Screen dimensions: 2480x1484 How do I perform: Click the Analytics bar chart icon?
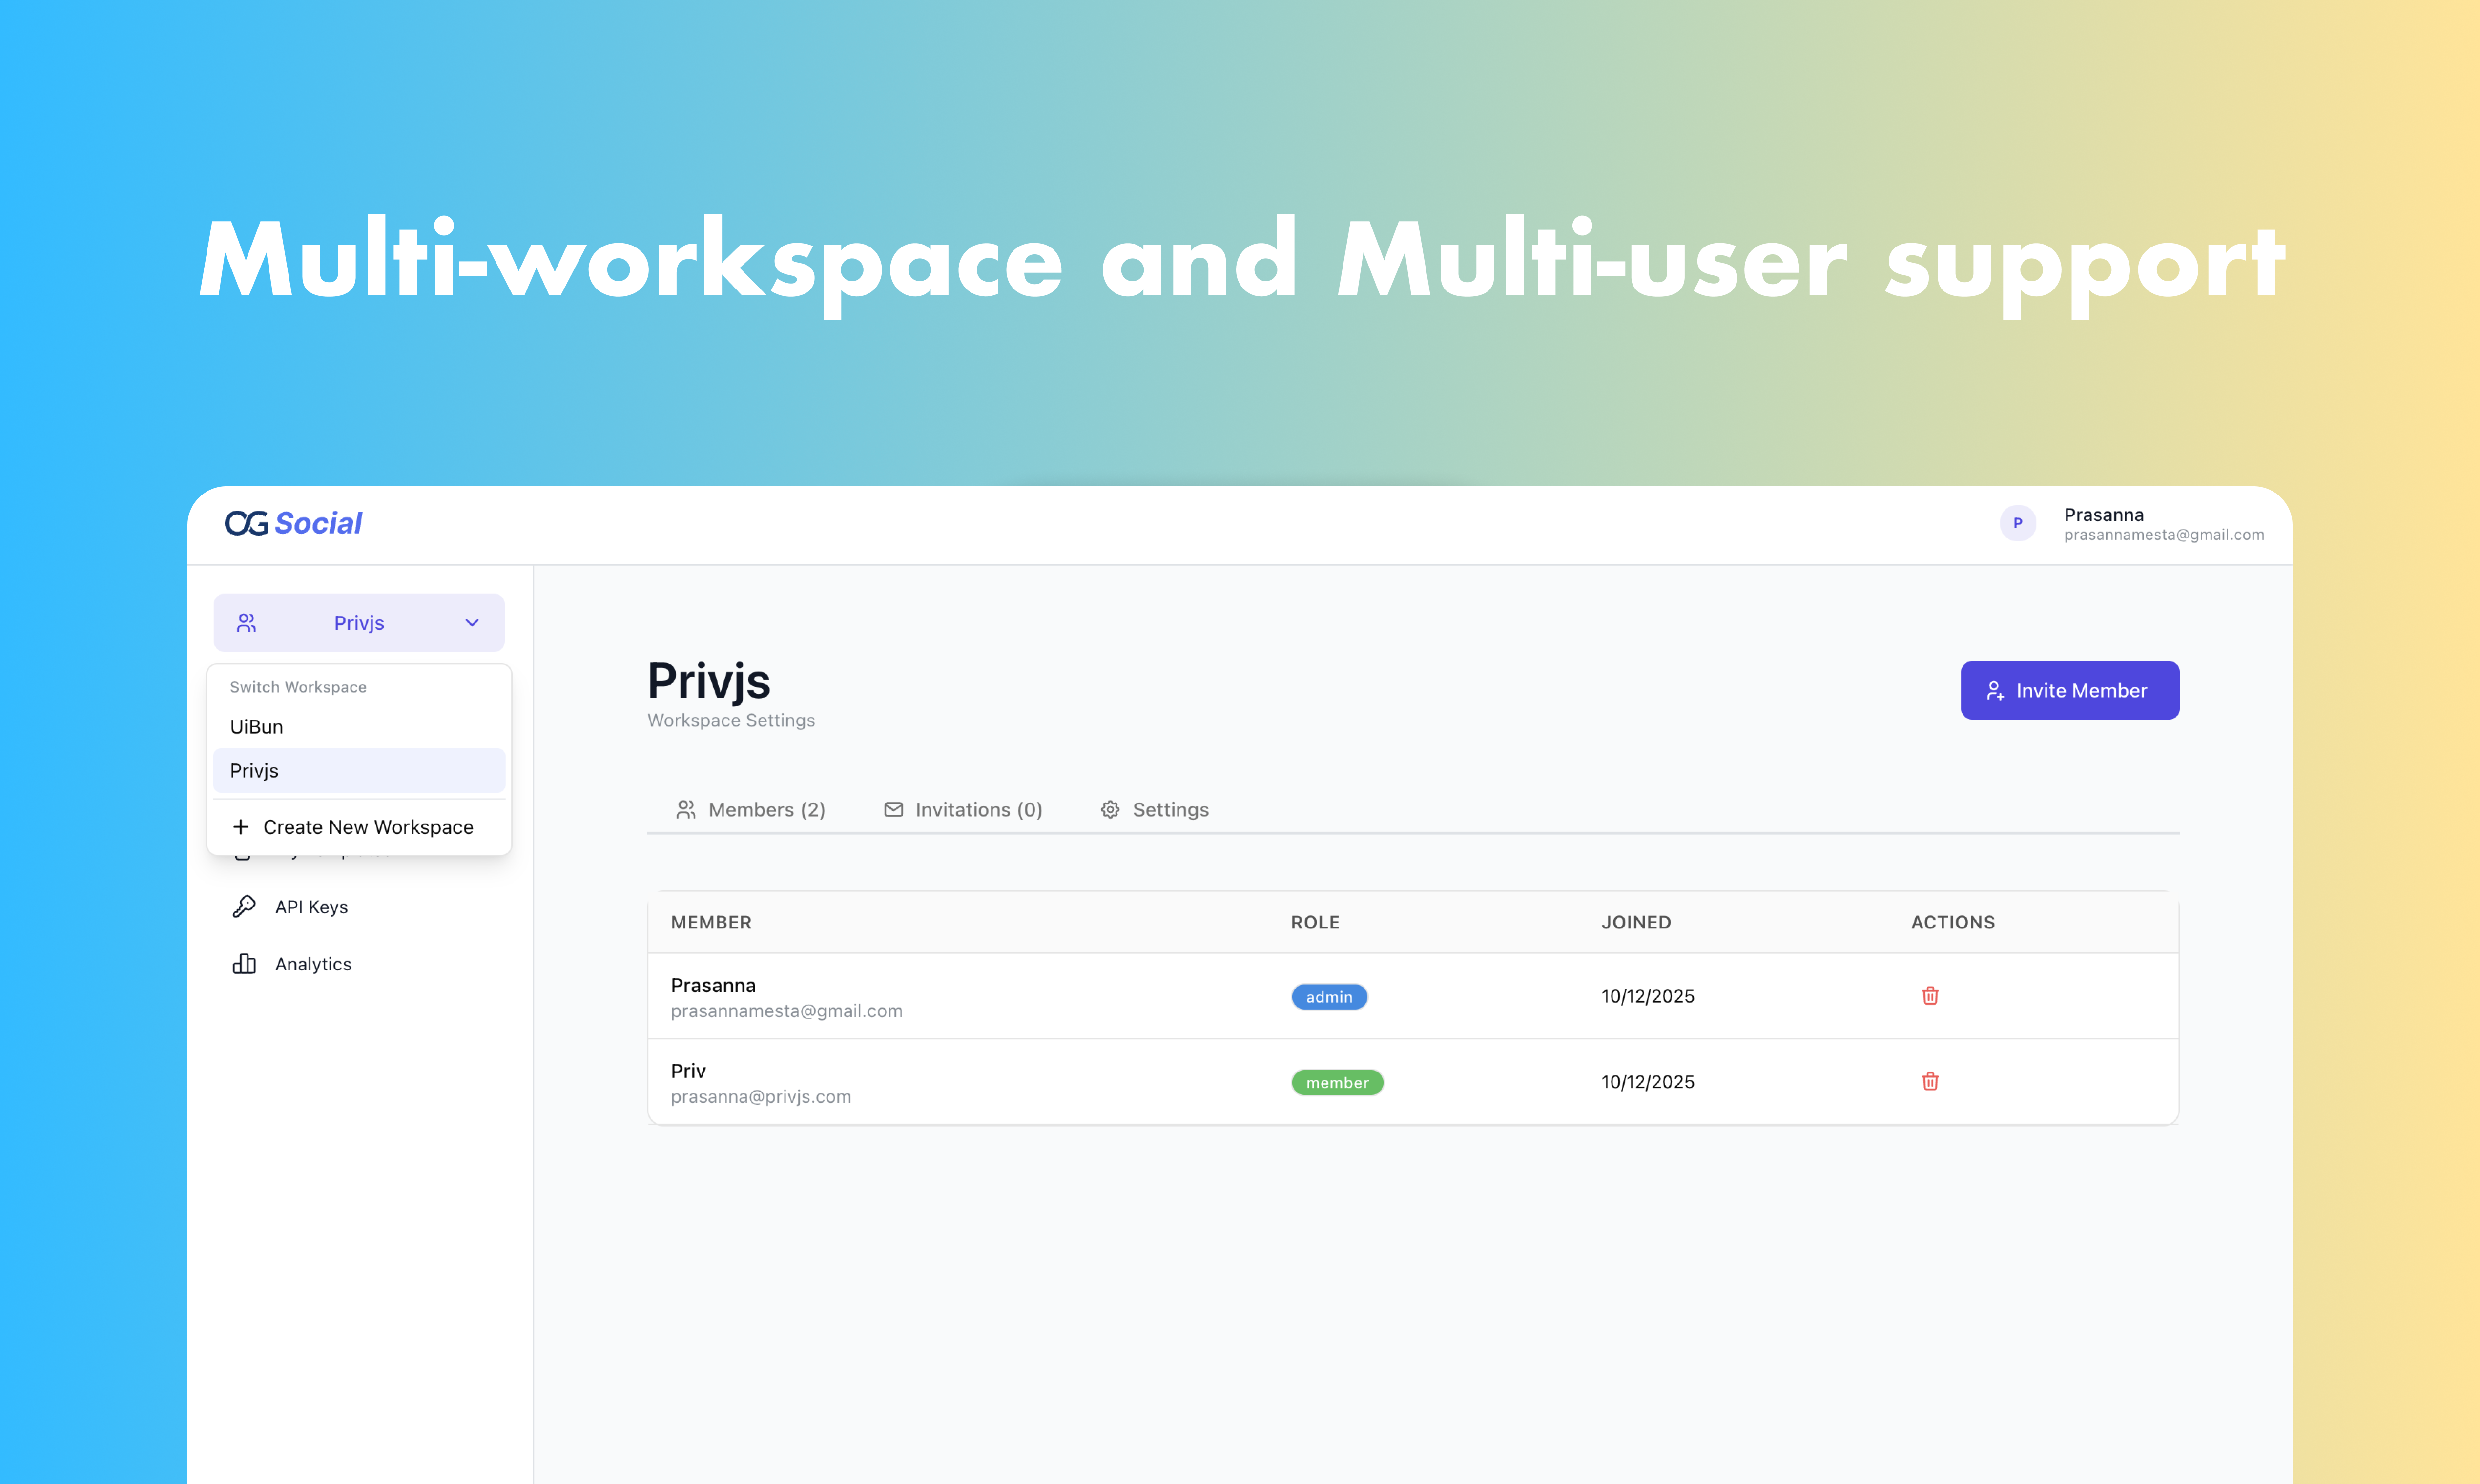(244, 964)
